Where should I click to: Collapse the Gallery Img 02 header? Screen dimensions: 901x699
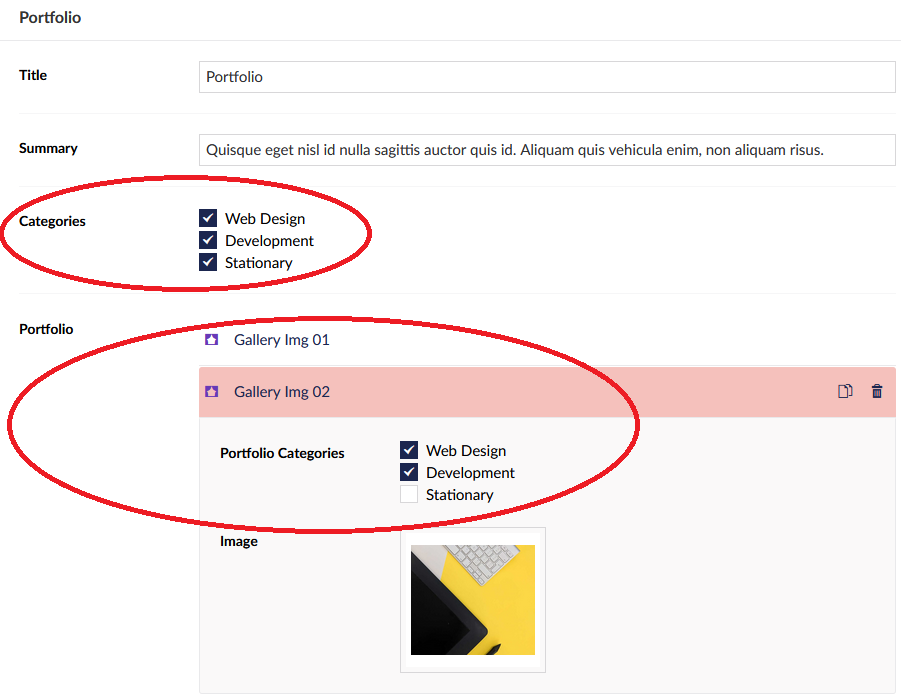(500, 392)
